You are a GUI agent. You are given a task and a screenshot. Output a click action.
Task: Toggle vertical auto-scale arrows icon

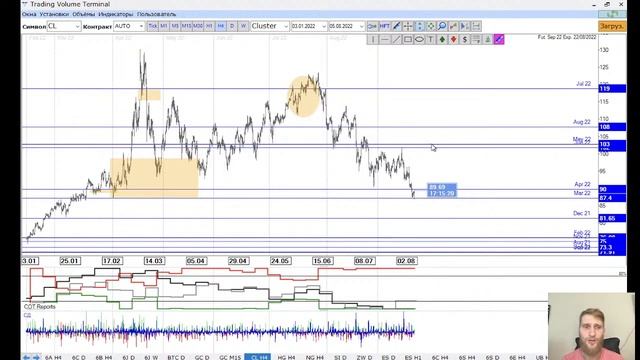click(x=419, y=26)
